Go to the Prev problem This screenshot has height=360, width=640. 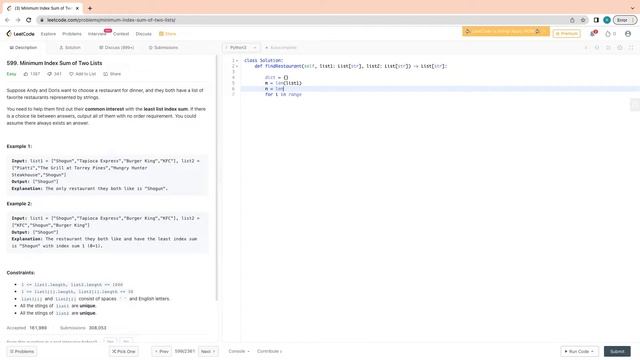pos(162,351)
